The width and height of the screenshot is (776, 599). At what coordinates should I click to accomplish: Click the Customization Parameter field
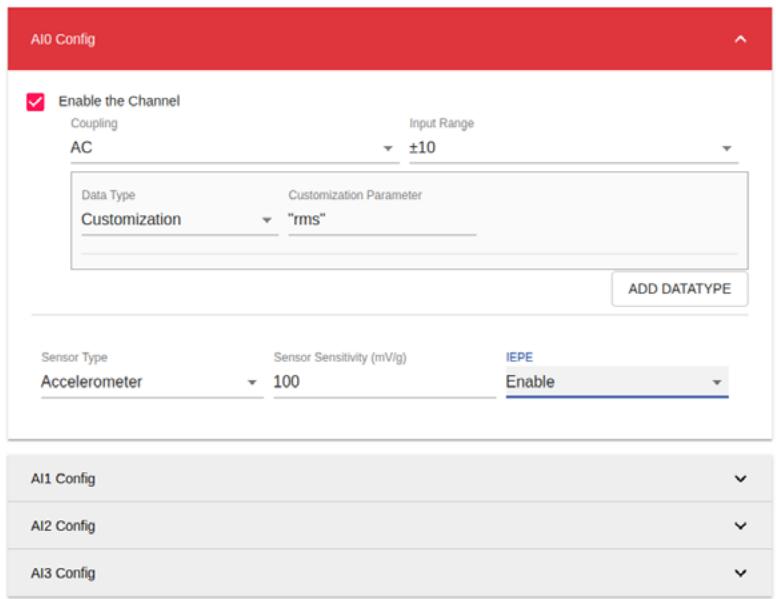tap(382, 220)
